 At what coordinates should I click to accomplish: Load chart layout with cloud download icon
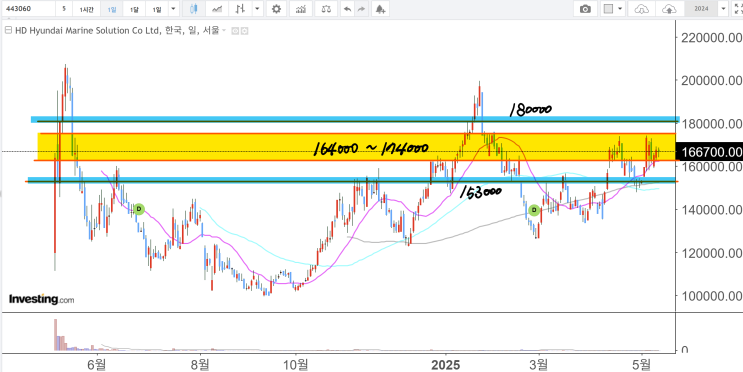coord(641,9)
